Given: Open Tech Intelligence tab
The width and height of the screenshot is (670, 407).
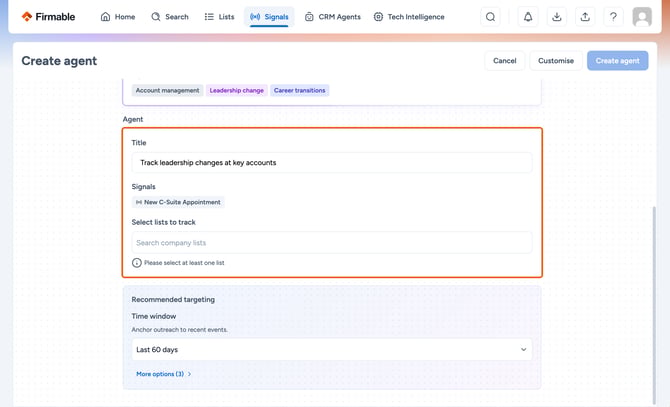Looking at the screenshot, I should click(x=409, y=17).
